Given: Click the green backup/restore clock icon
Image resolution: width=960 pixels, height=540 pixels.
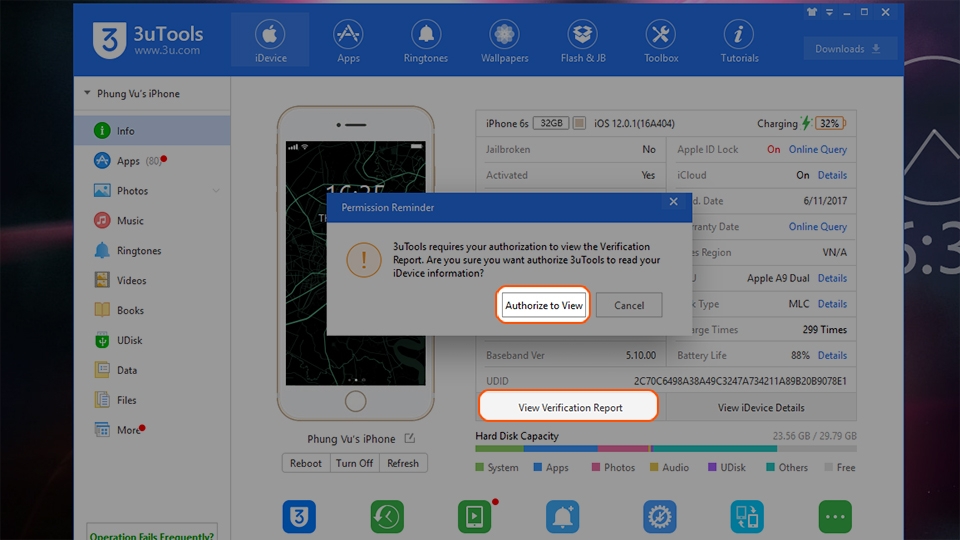Looking at the screenshot, I should (x=387, y=516).
